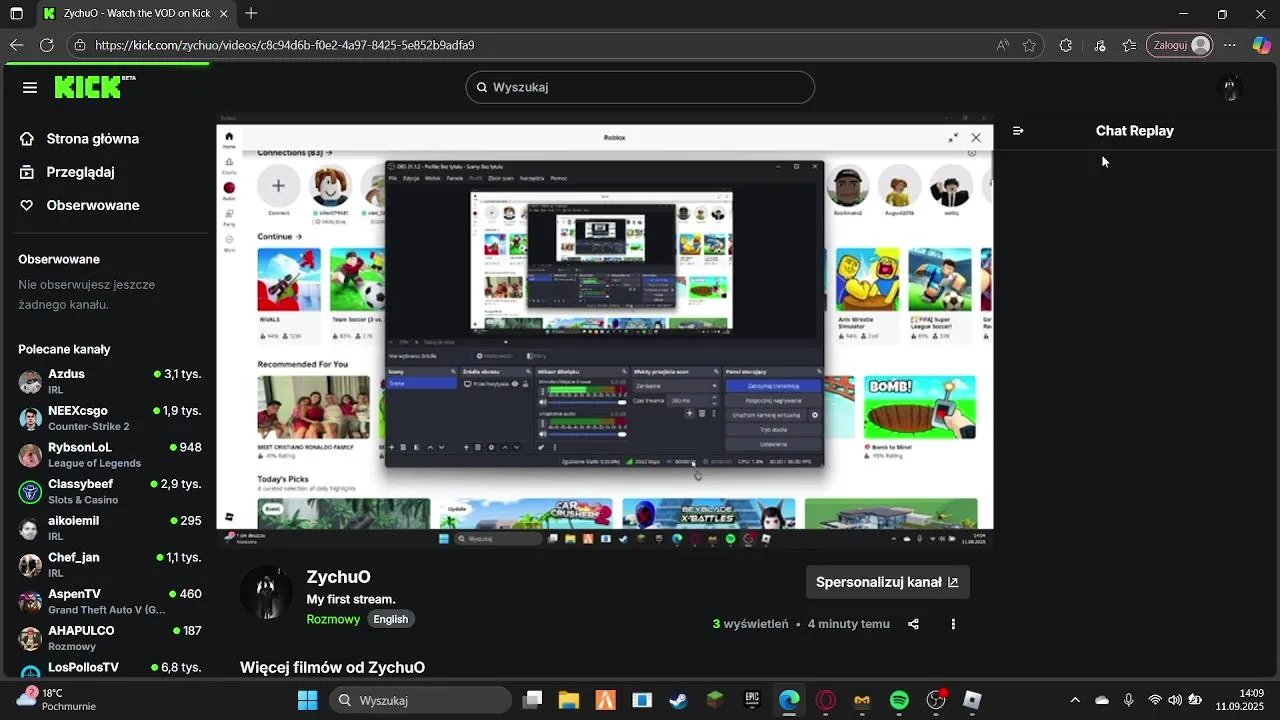1280x720 pixels.
Task: Open aikoiemil recommended channel
Action: (x=110, y=528)
